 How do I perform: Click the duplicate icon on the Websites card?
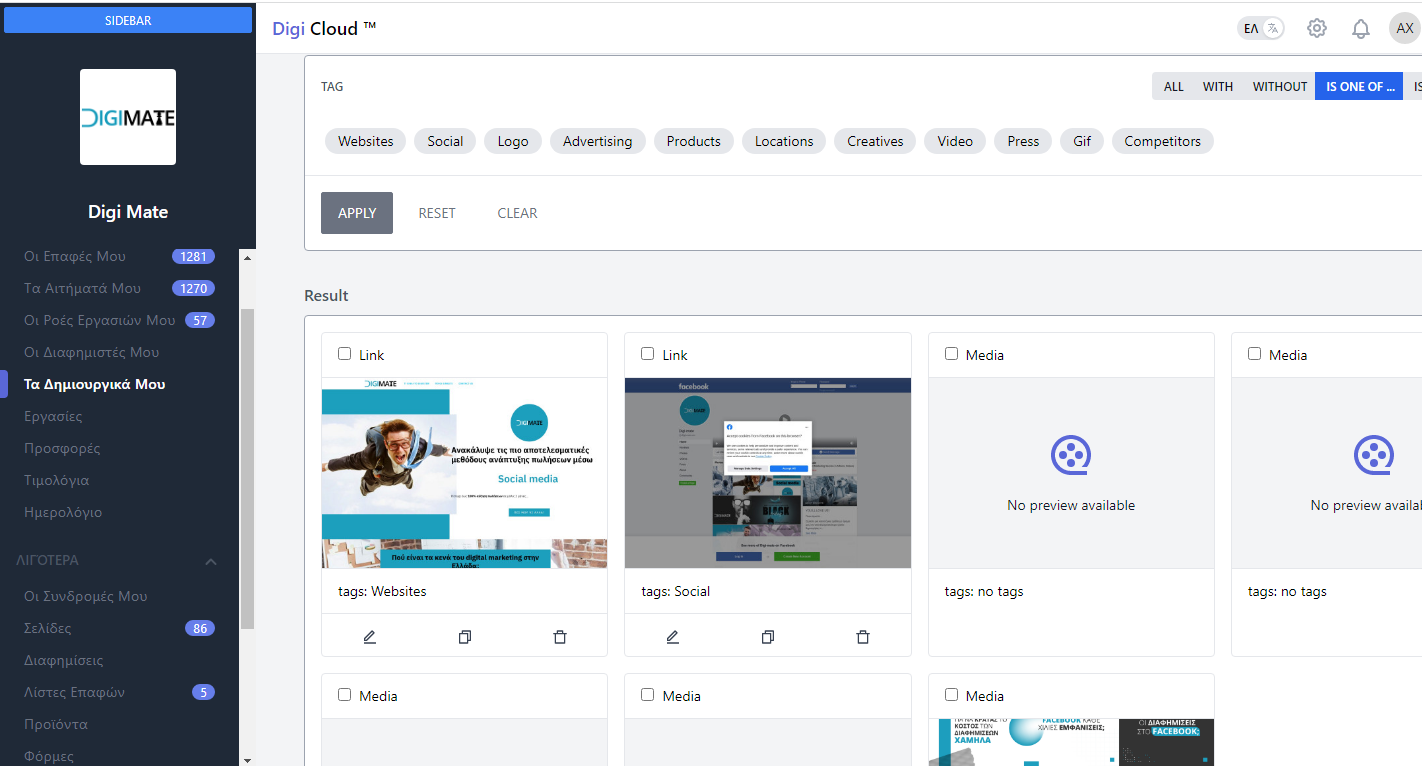pyautogui.click(x=465, y=637)
